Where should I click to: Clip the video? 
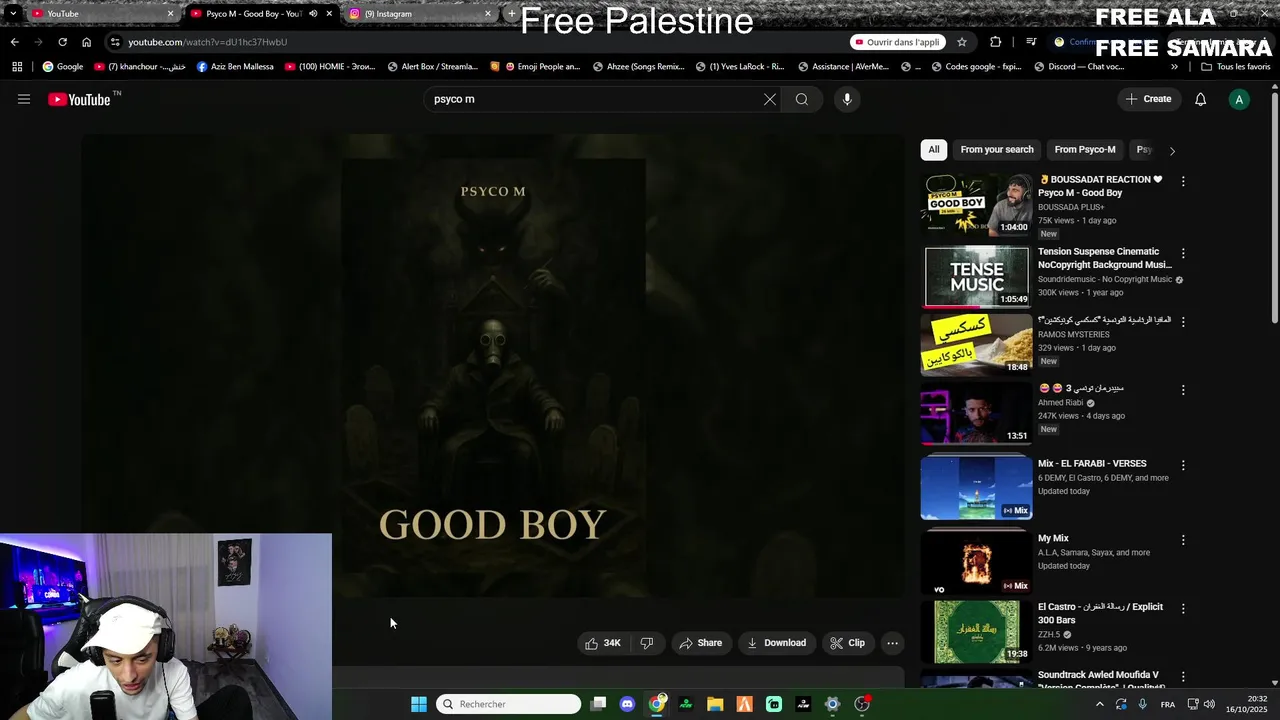pyautogui.click(x=847, y=643)
